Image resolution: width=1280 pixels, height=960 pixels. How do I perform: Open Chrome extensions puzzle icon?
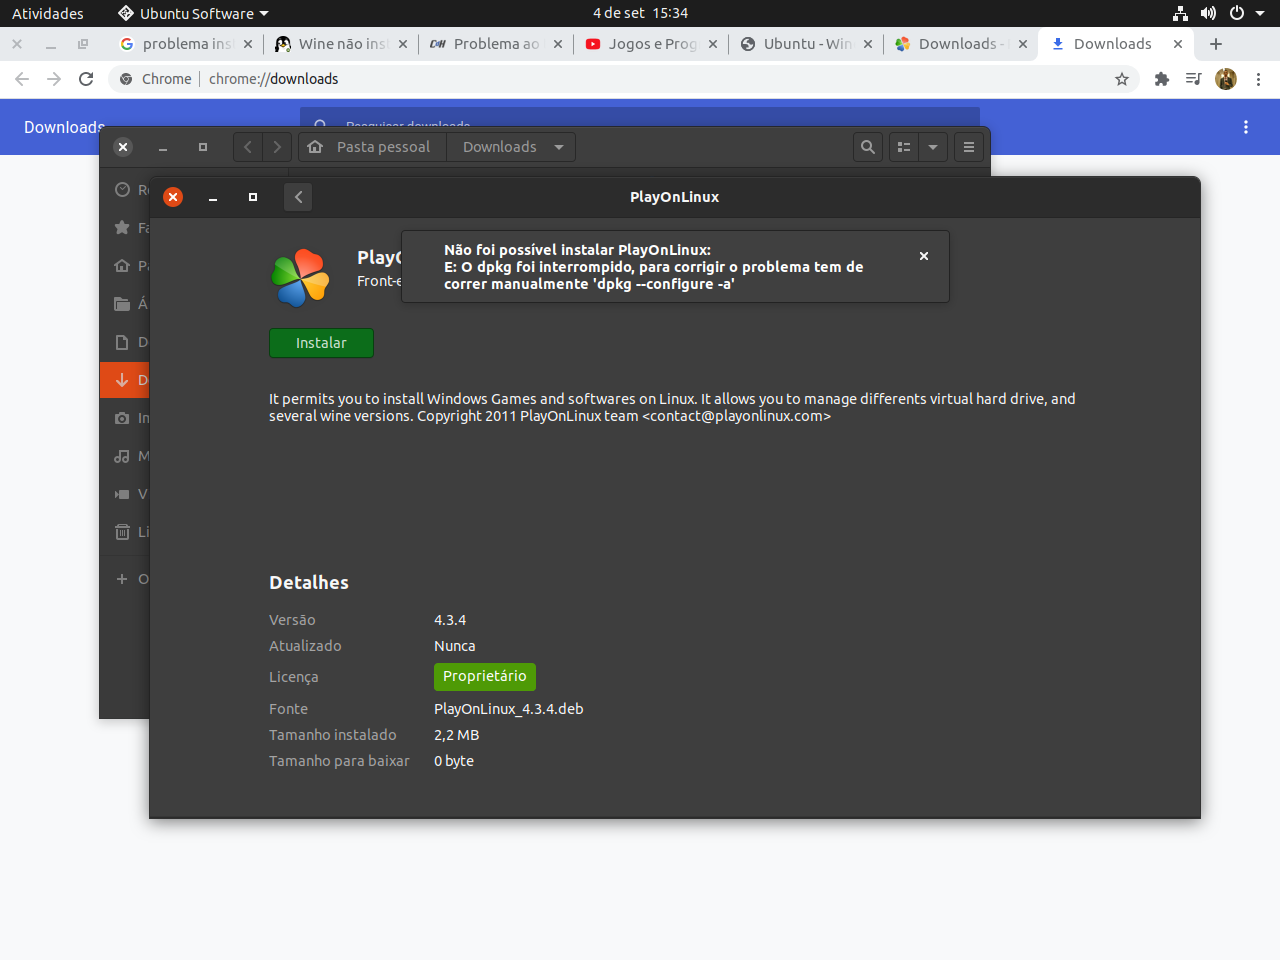1162,79
